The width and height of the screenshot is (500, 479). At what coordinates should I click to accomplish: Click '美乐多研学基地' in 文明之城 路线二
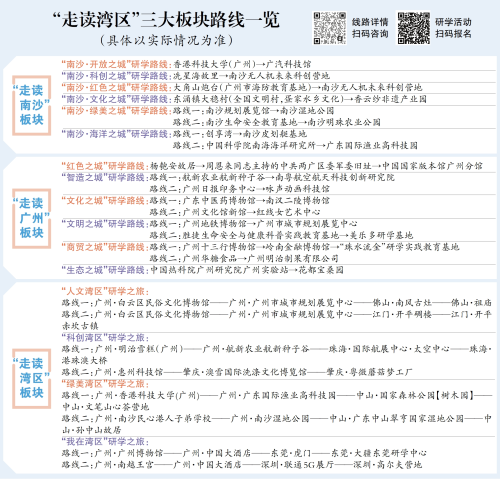(381, 235)
